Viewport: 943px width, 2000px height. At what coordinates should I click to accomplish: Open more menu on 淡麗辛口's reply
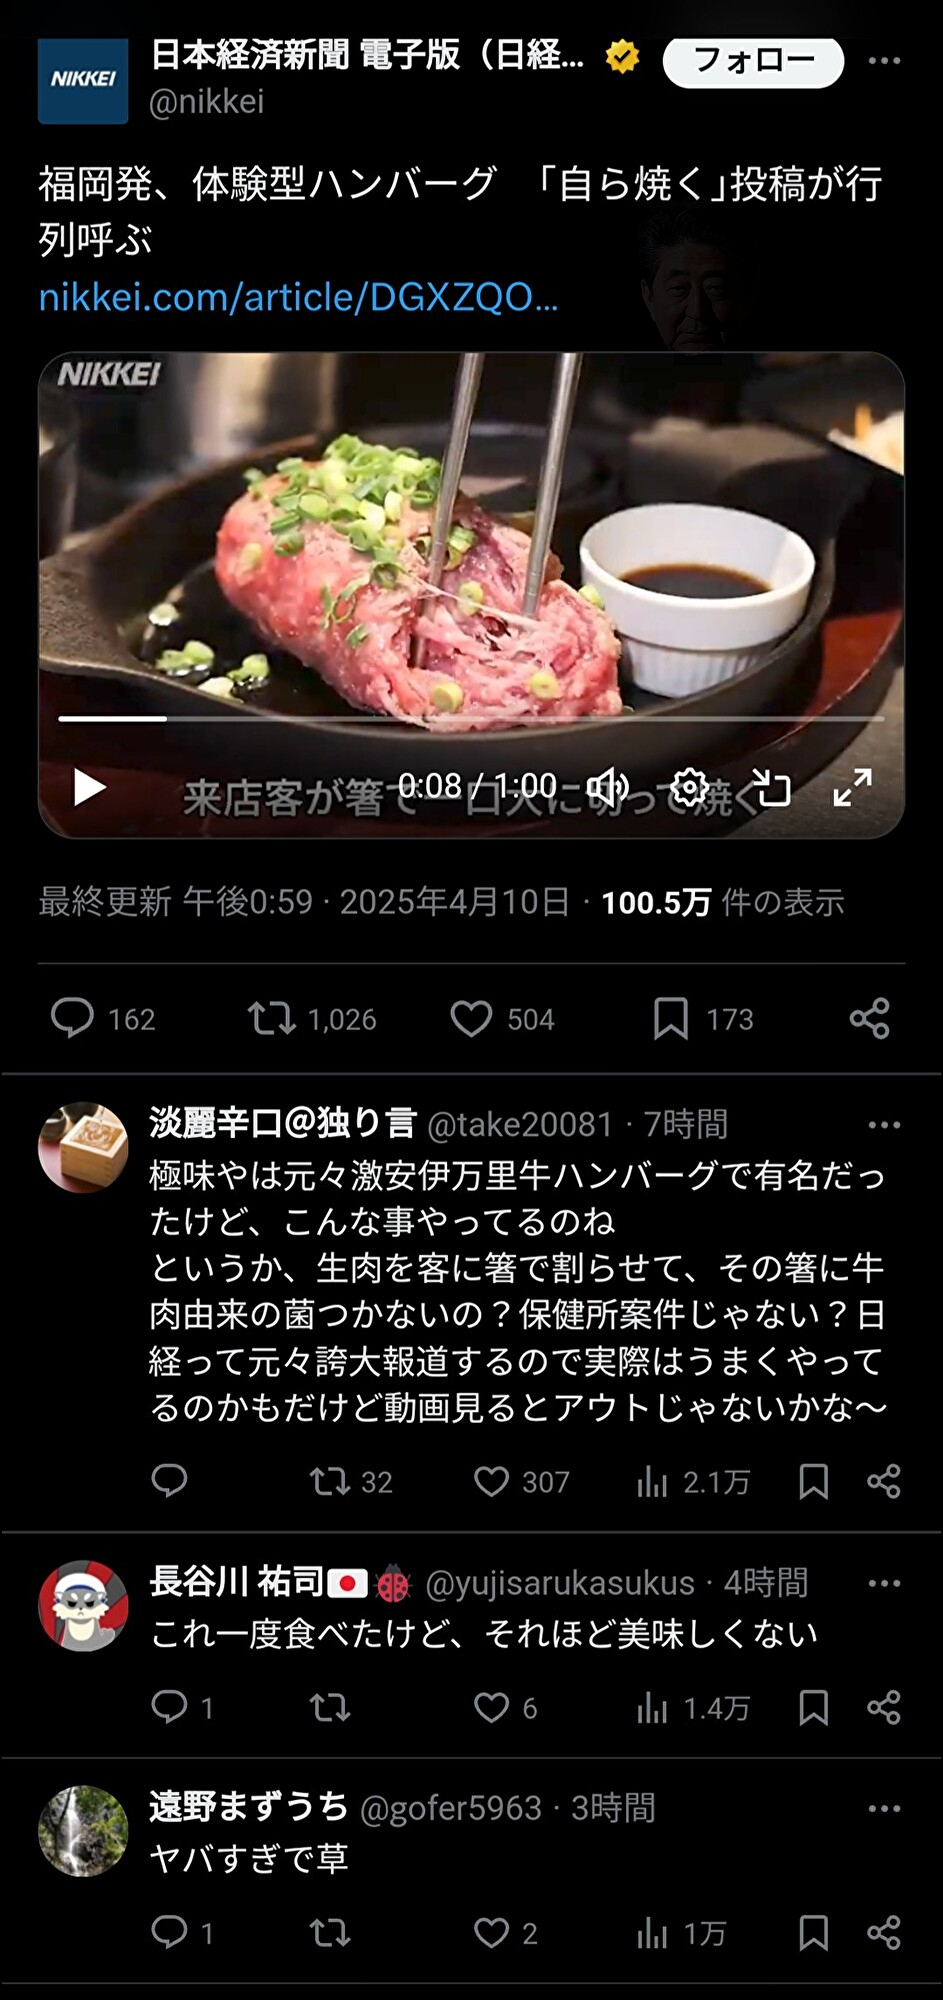884,1125
